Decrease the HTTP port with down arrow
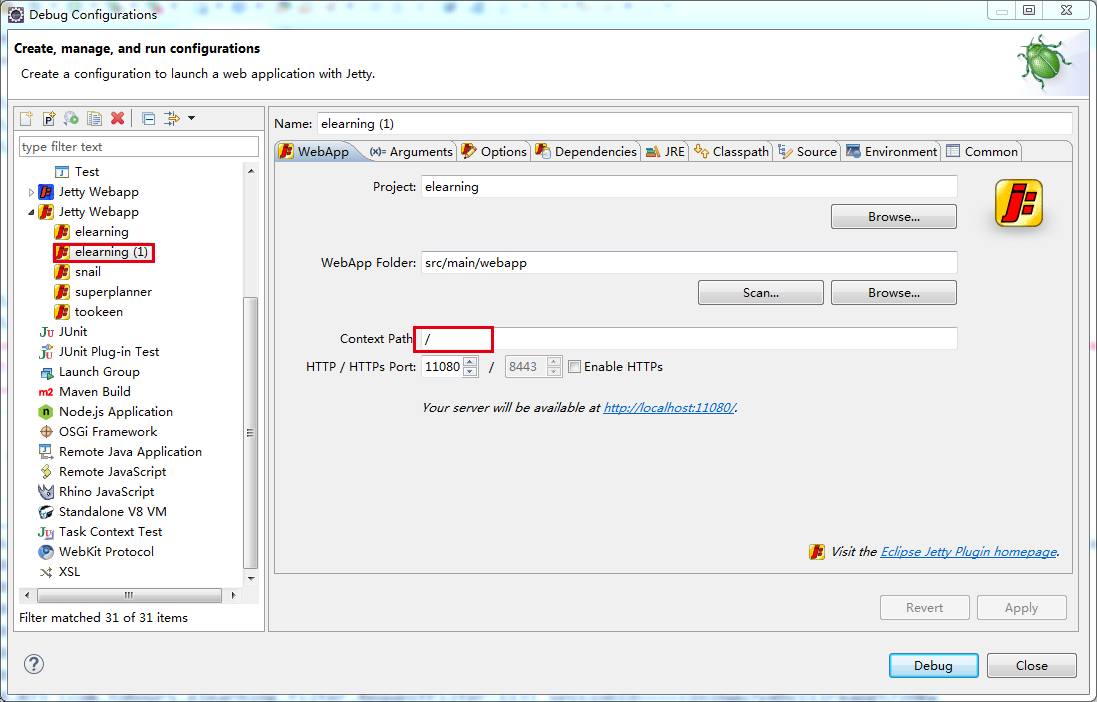This screenshot has height=702, width=1097. point(470,372)
